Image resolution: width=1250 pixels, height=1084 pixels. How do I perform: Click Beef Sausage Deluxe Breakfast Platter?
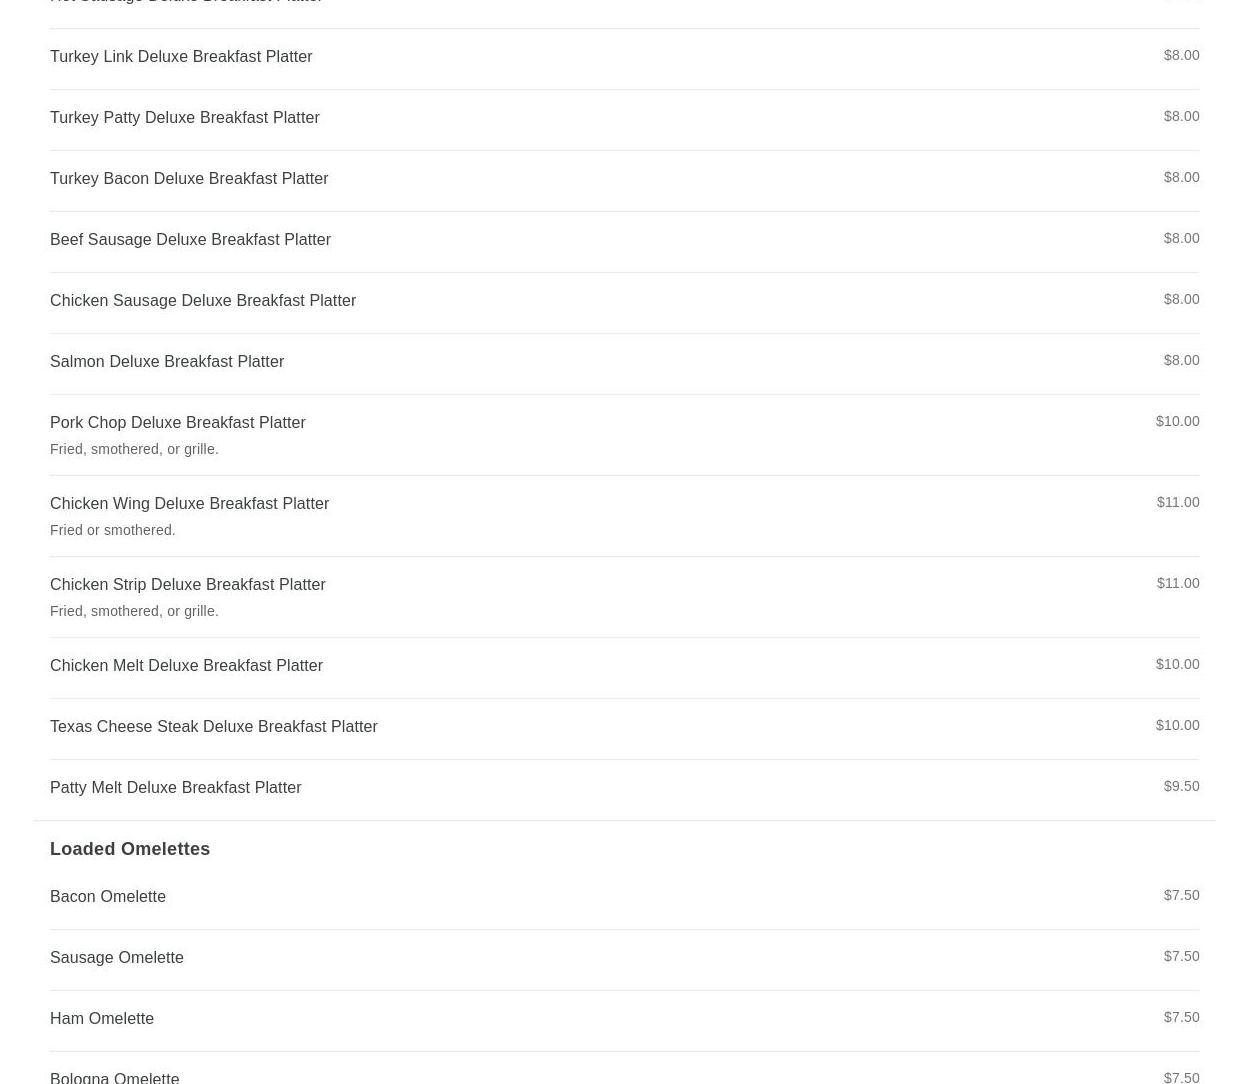(624, 242)
